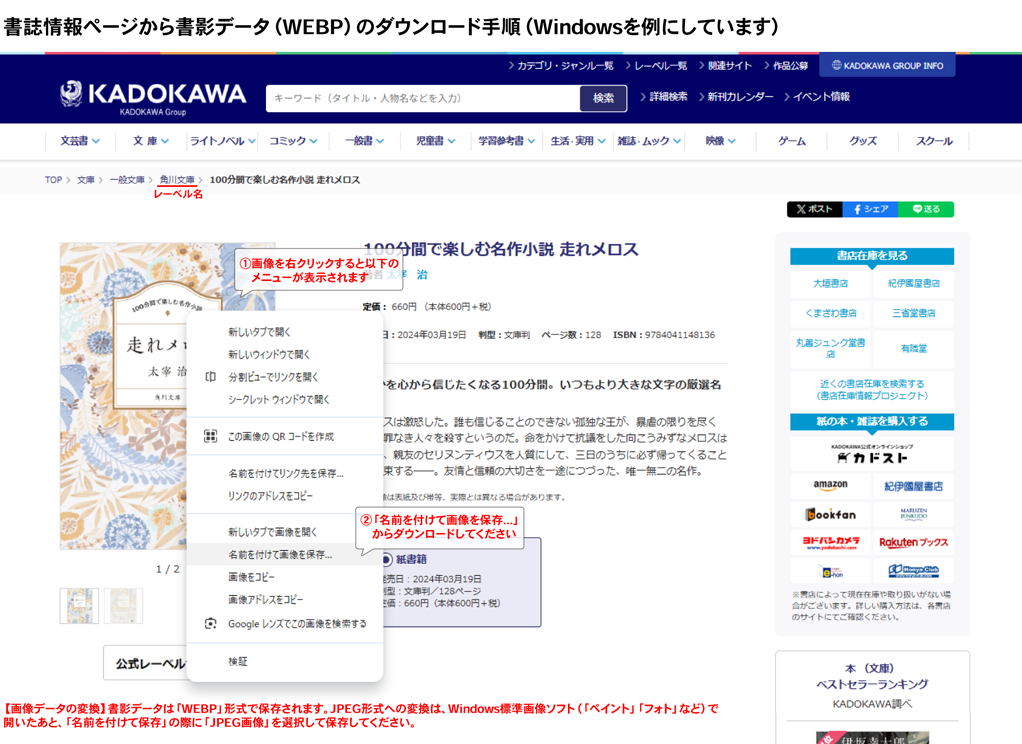Click QR code icon in context menu
This screenshot has height=744, width=1022.
point(210,436)
